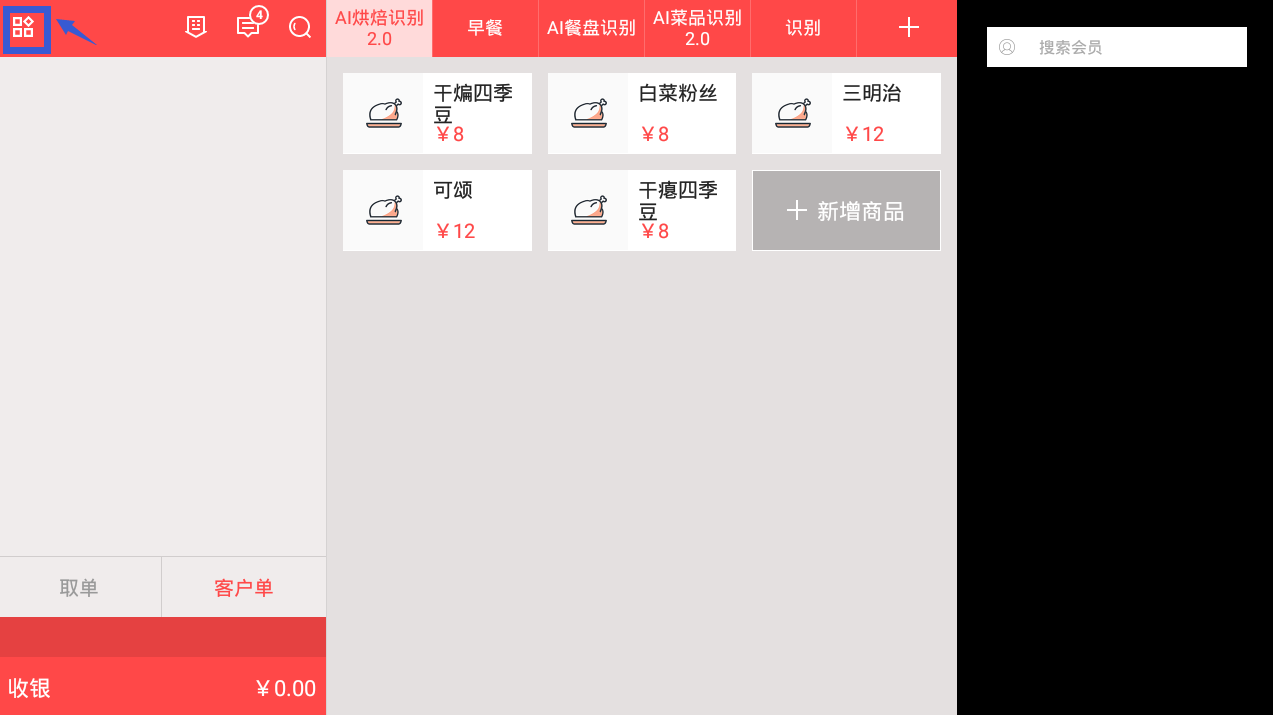Image resolution: width=1273 pixels, height=715 pixels.
Task: Focus the 搜索会员 search field
Action: point(1117,47)
